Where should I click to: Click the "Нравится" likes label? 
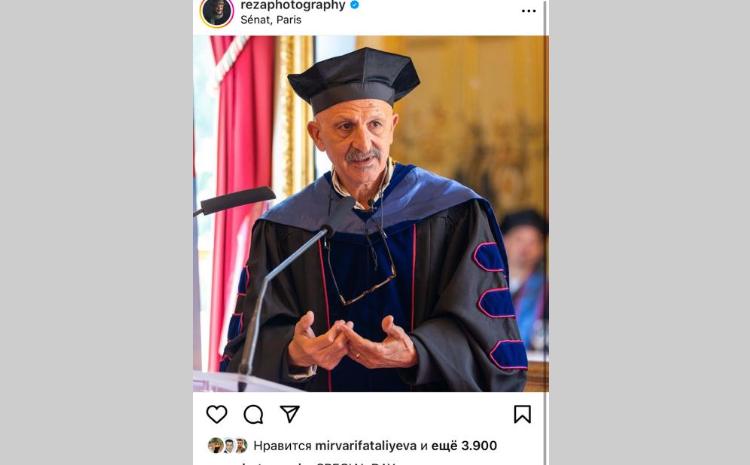[x=280, y=446]
